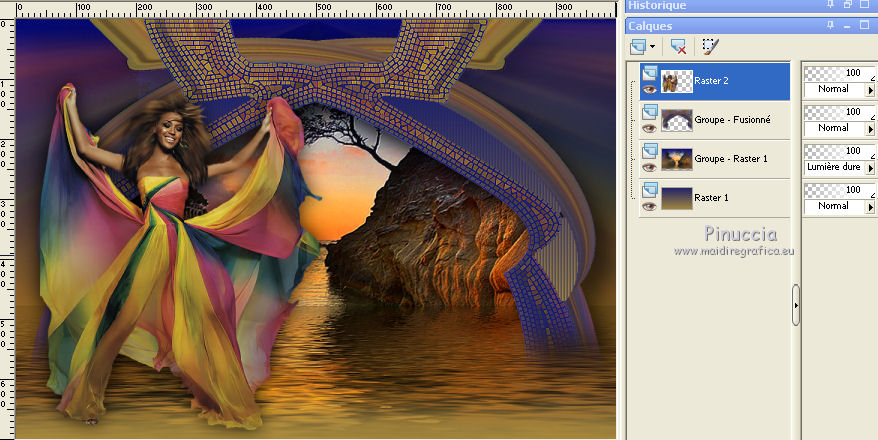Image resolution: width=878 pixels, height=440 pixels.
Task: Click the Normal blend mode field of Raster 2
Action: tap(834, 90)
